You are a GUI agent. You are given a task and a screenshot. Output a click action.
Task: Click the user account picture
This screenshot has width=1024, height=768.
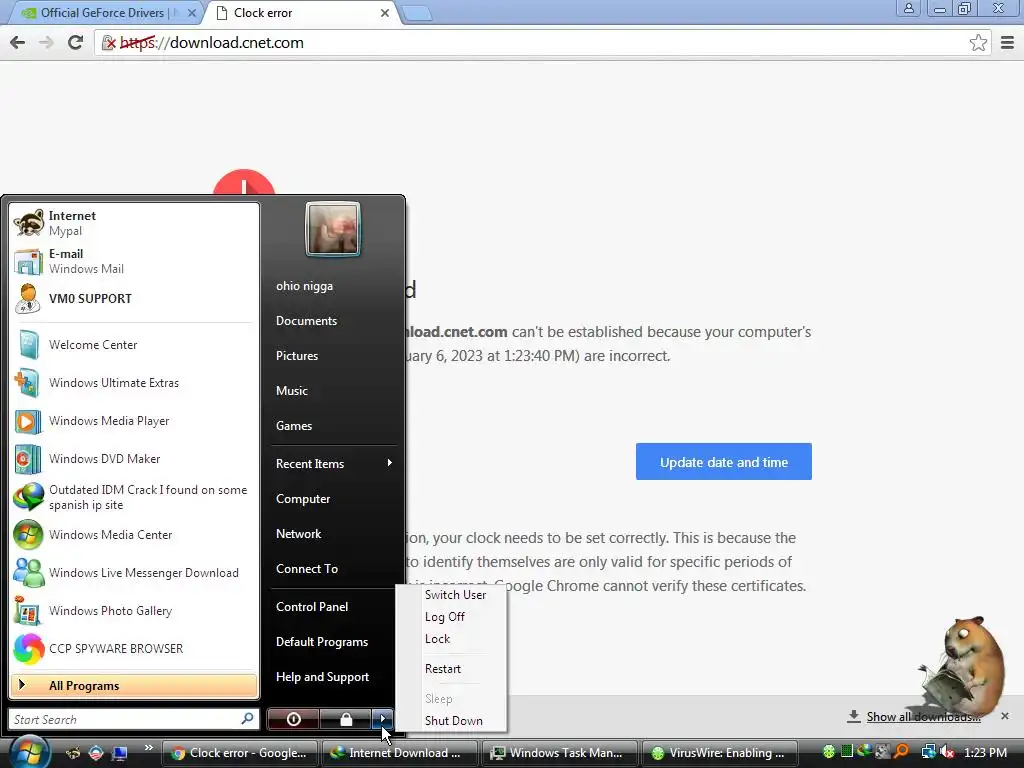click(333, 229)
